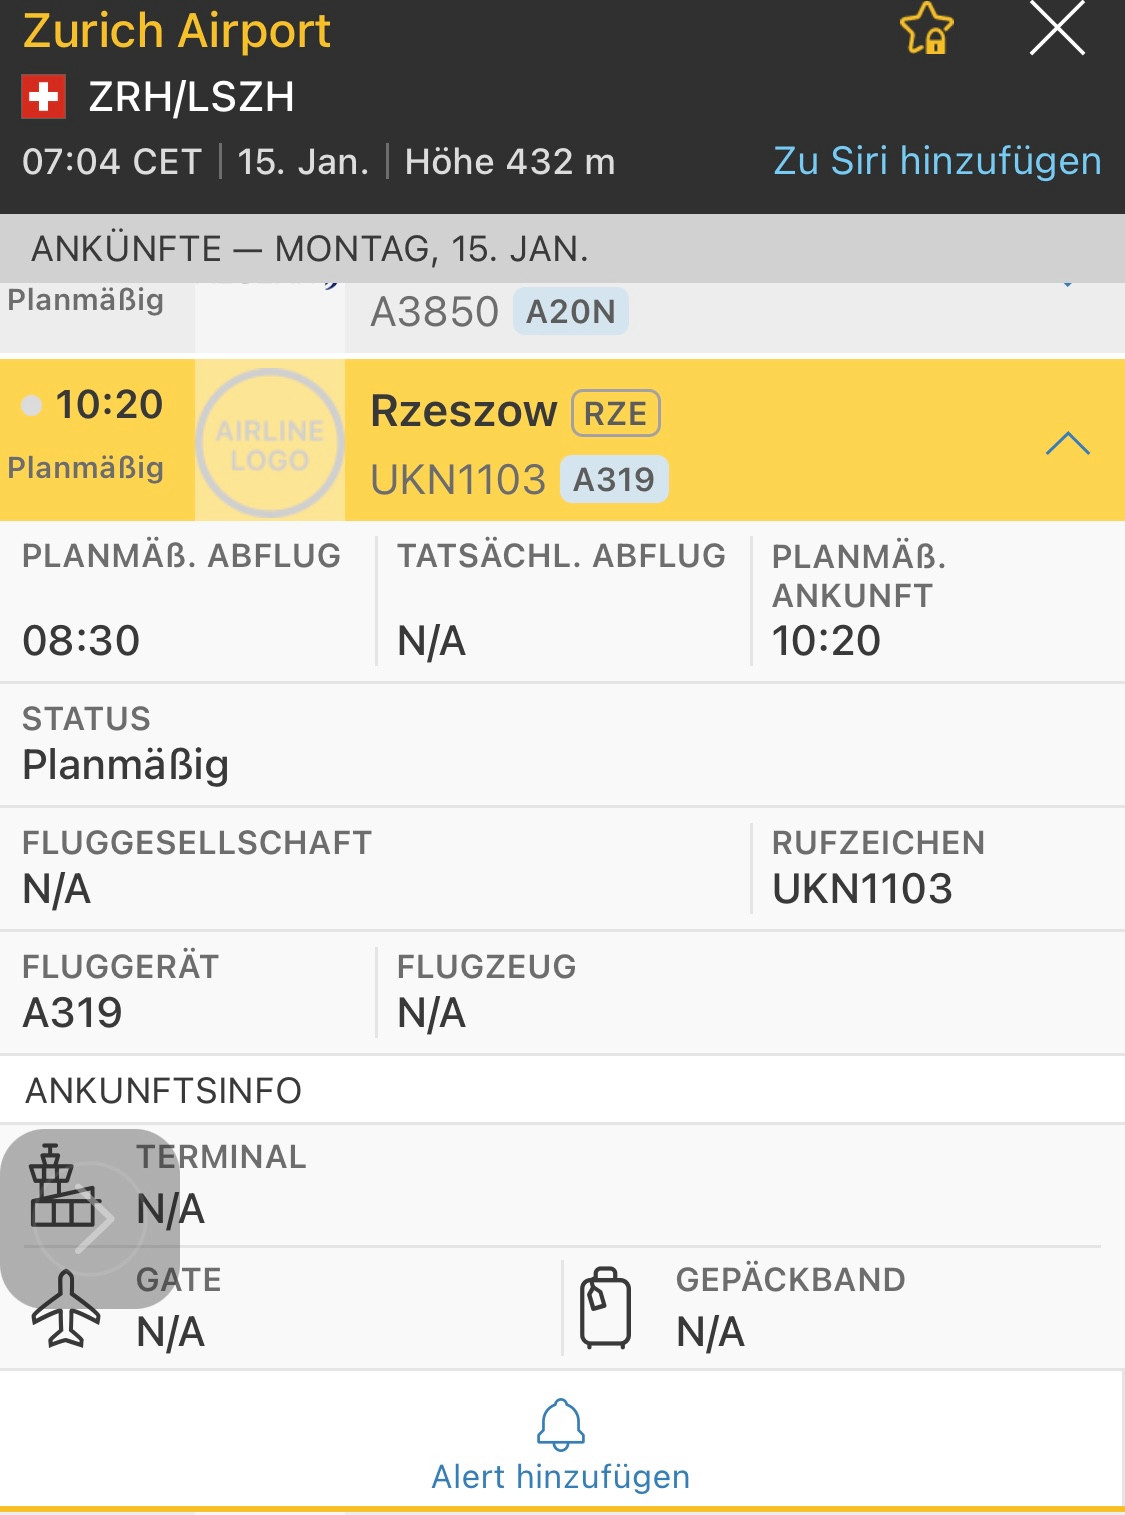Click the Alert hinzufügen label

(561, 1477)
